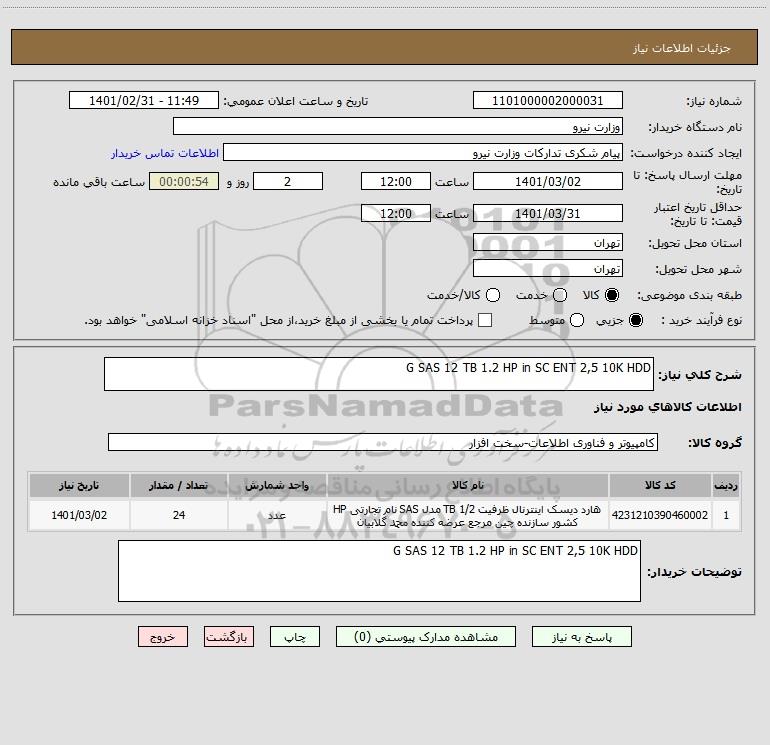Tick the اسناد خزانه اسلامی payment checkbox

coord(485,320)
